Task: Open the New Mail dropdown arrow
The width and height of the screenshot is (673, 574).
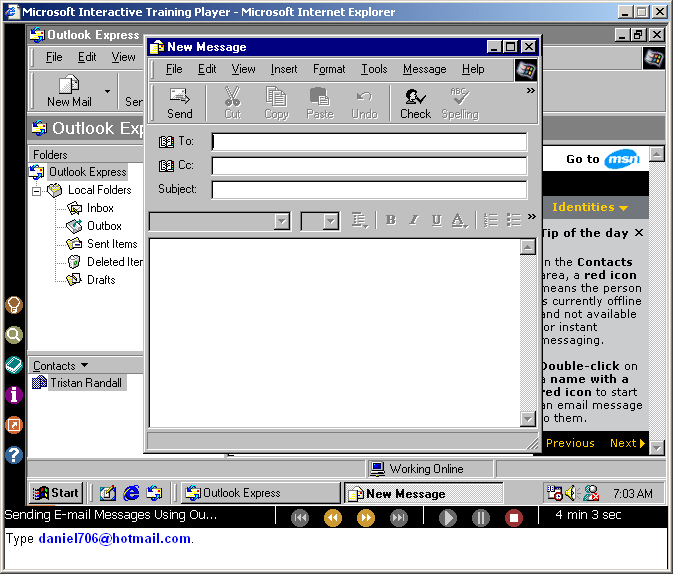Action: 107,91
